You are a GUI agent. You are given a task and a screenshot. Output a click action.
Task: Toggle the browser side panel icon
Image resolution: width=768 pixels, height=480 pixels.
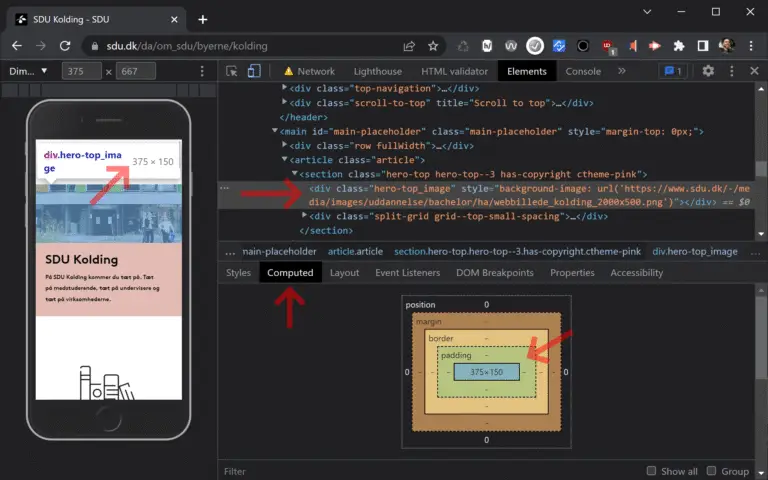(703, 46)
